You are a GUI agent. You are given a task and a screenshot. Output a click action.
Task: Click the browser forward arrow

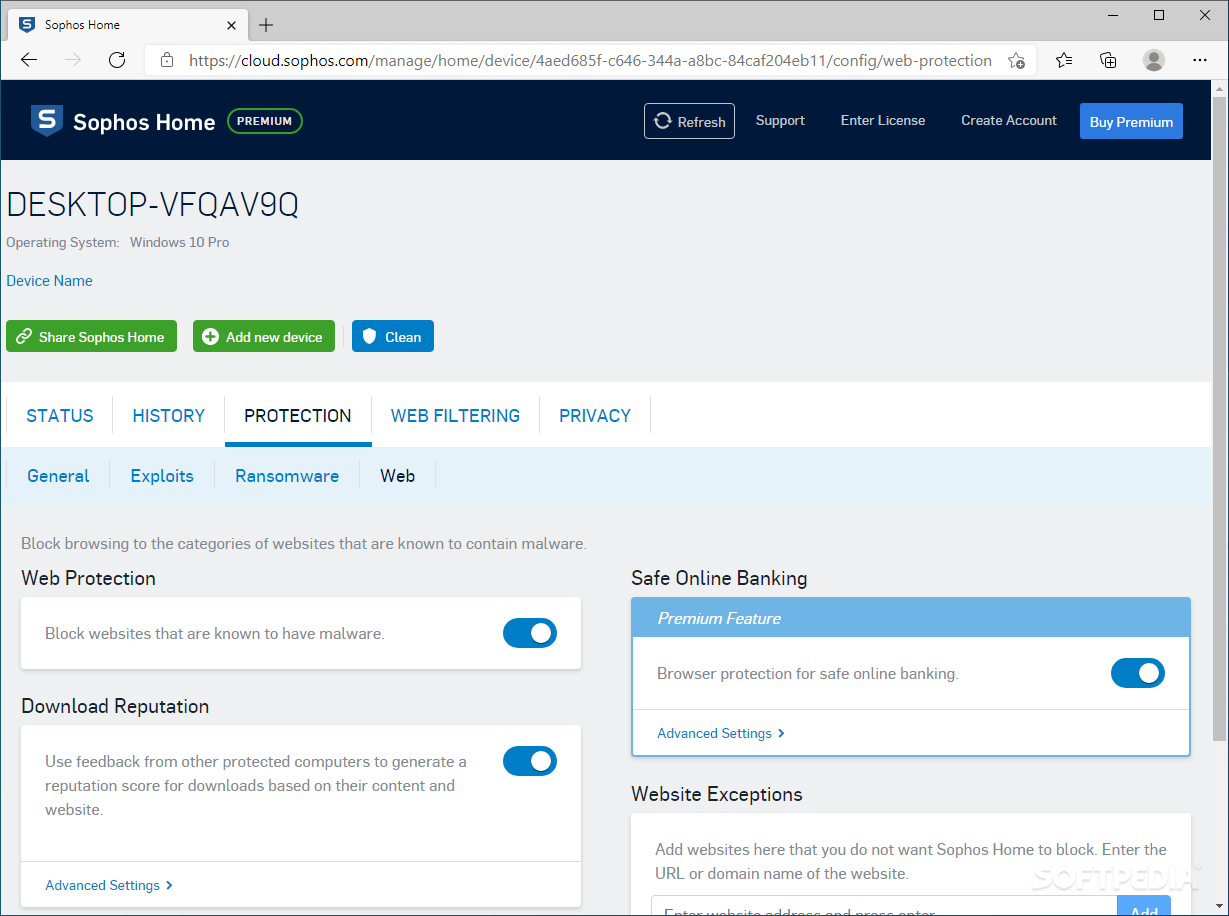pos(73,60)
